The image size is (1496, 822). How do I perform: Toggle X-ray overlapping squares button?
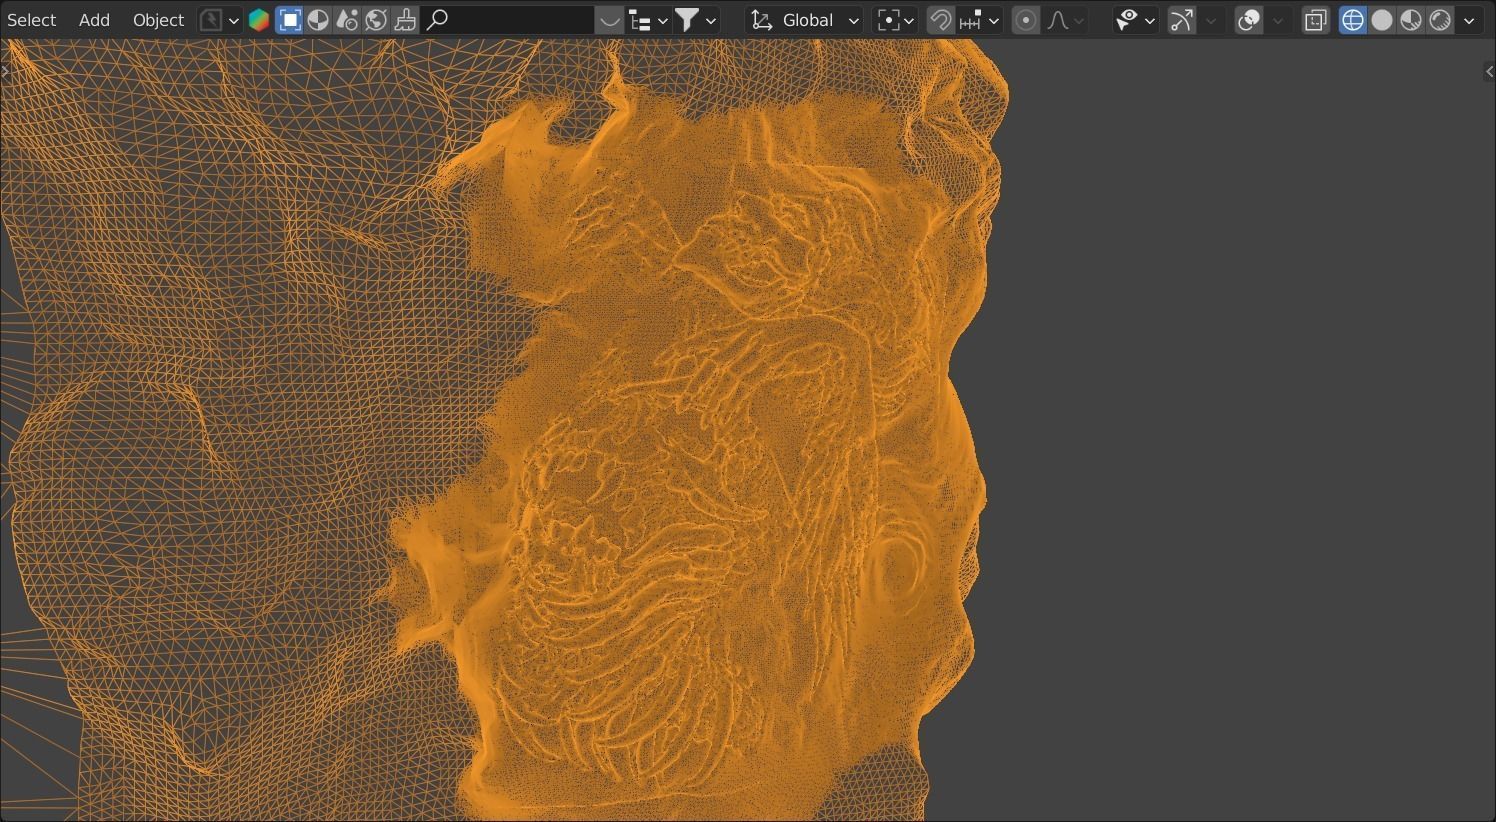(x=1315, y=20)
